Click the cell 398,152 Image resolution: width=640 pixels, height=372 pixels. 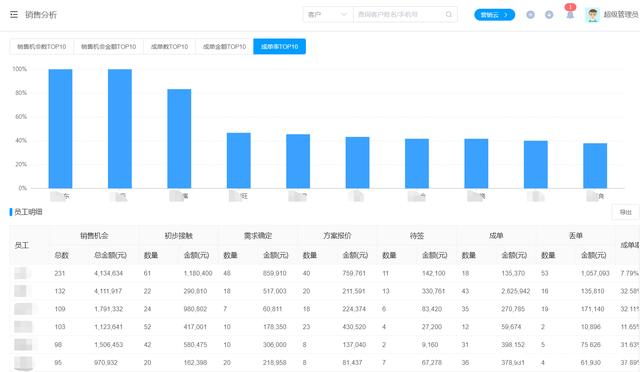click(x=513, y=345)
